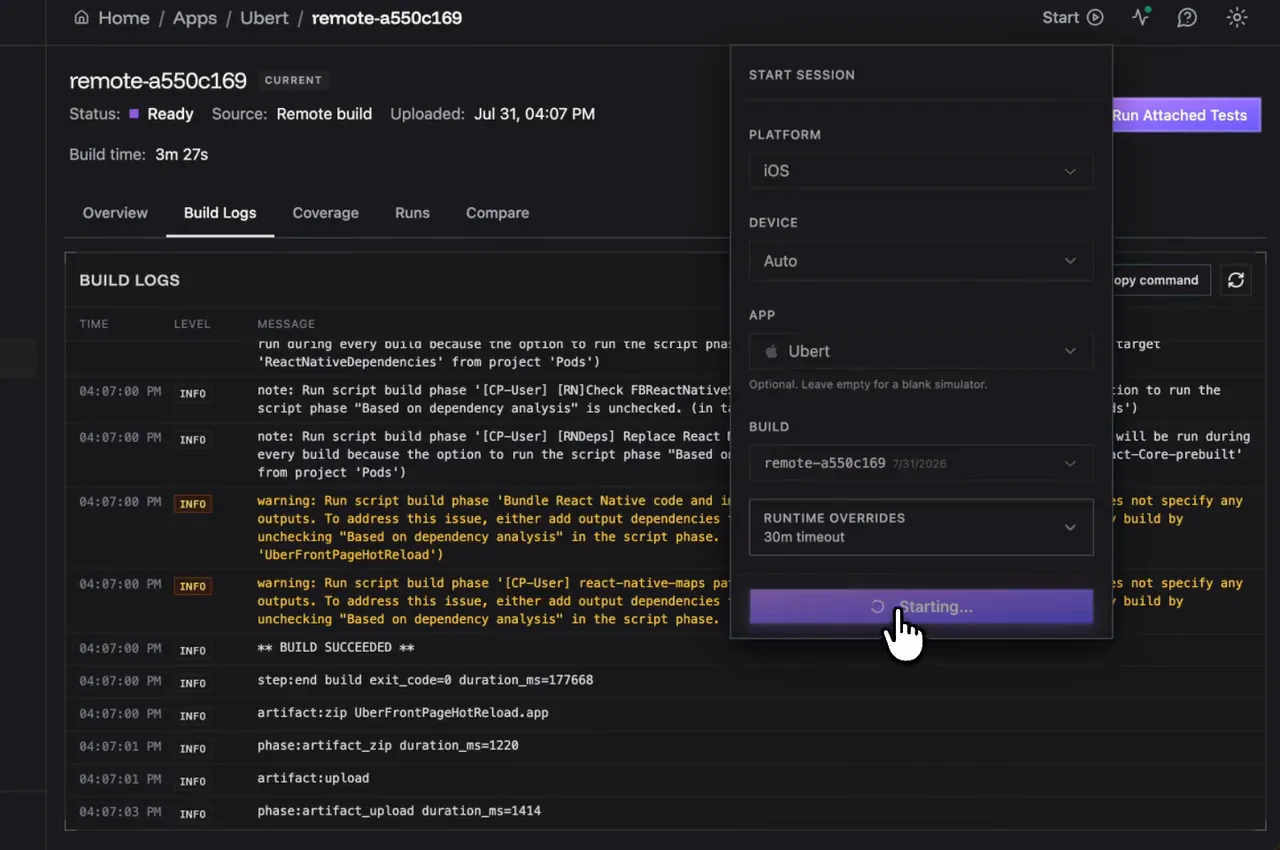Open the Device dropdown showing Auto
Image resolution: width=1280 pixels, height=850 pixels.
921,261
